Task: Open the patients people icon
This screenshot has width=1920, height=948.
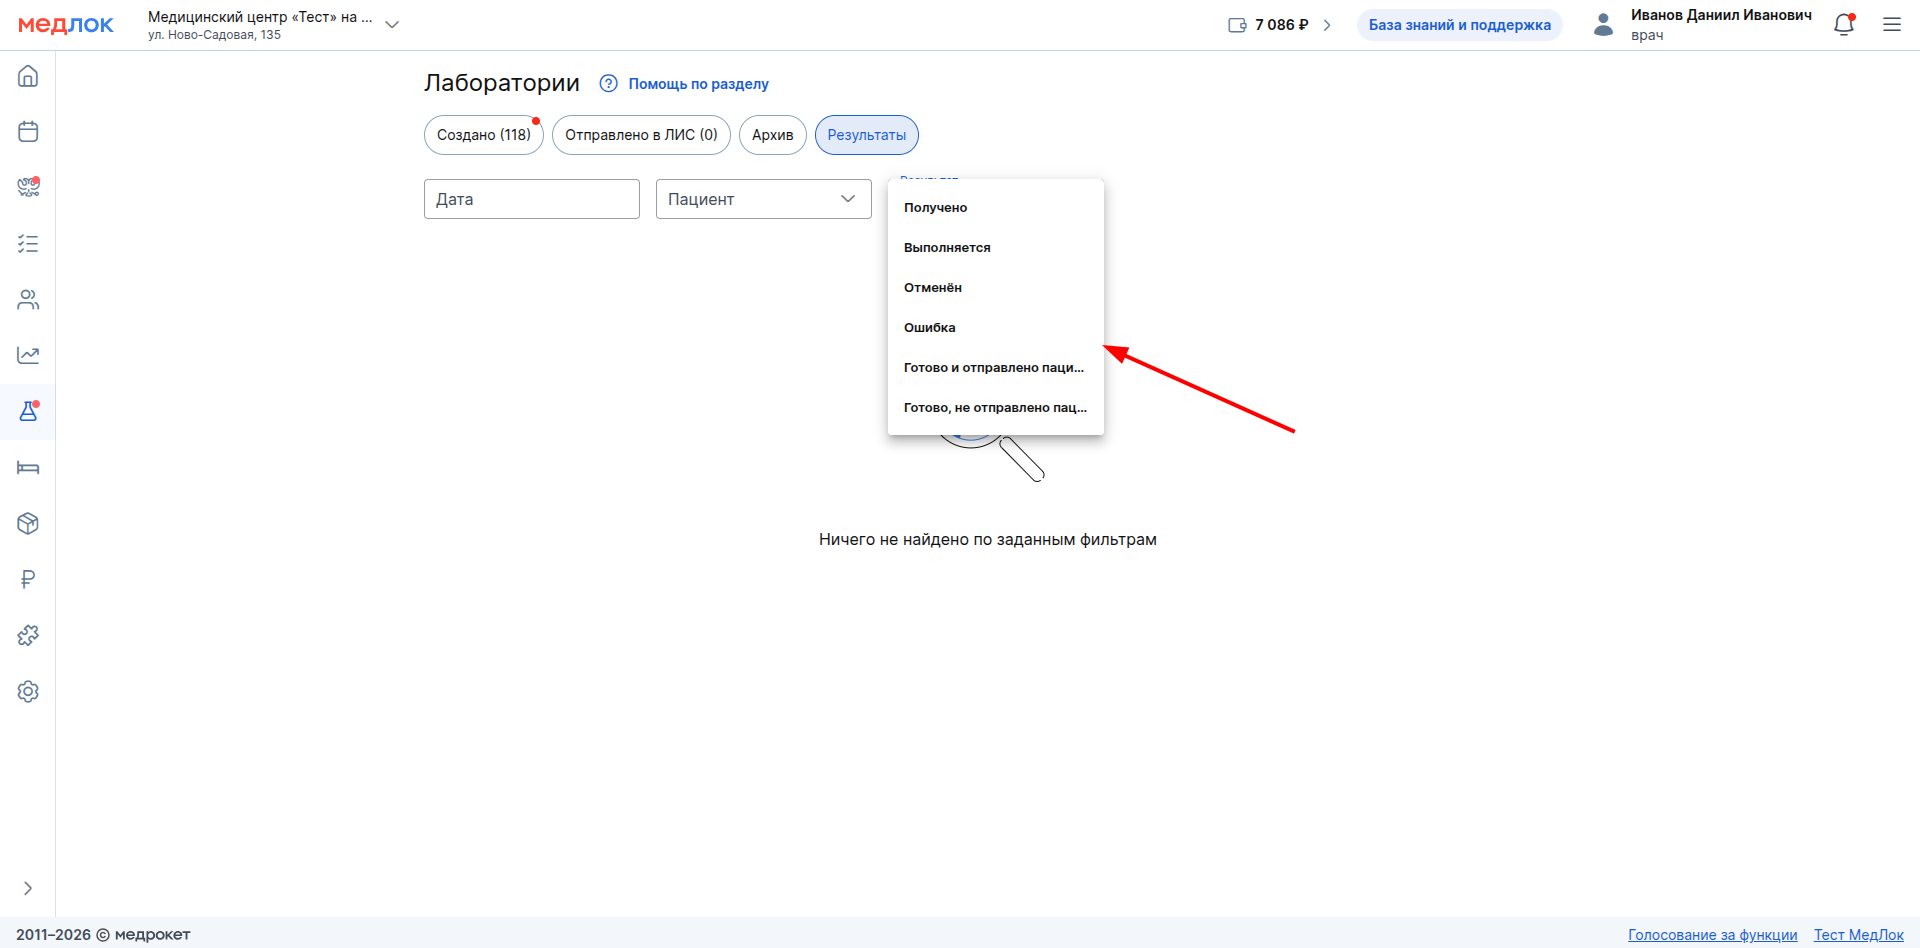Action: 28,300
